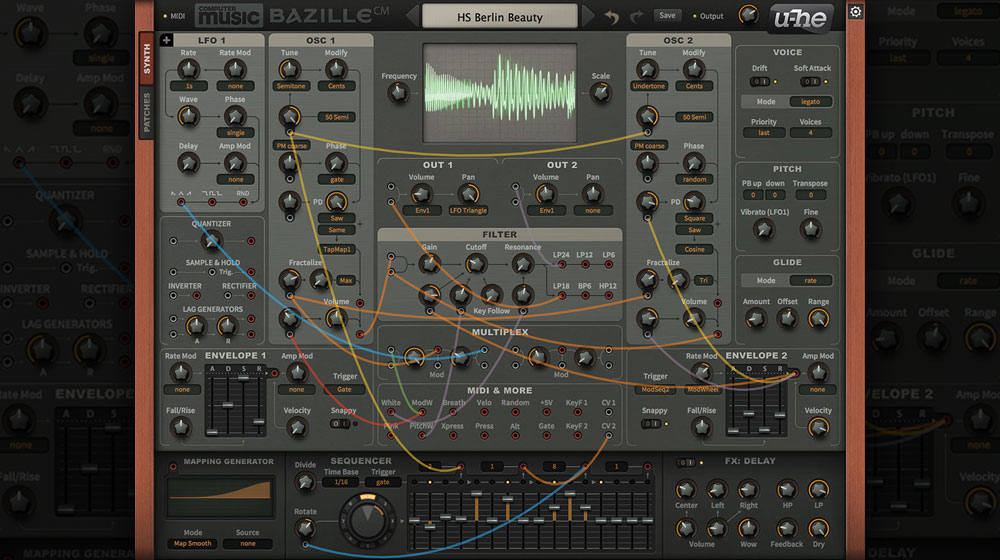Click the HS Berlin Beauty preset name
This screenshot has width=1000, height=560.
499,17
